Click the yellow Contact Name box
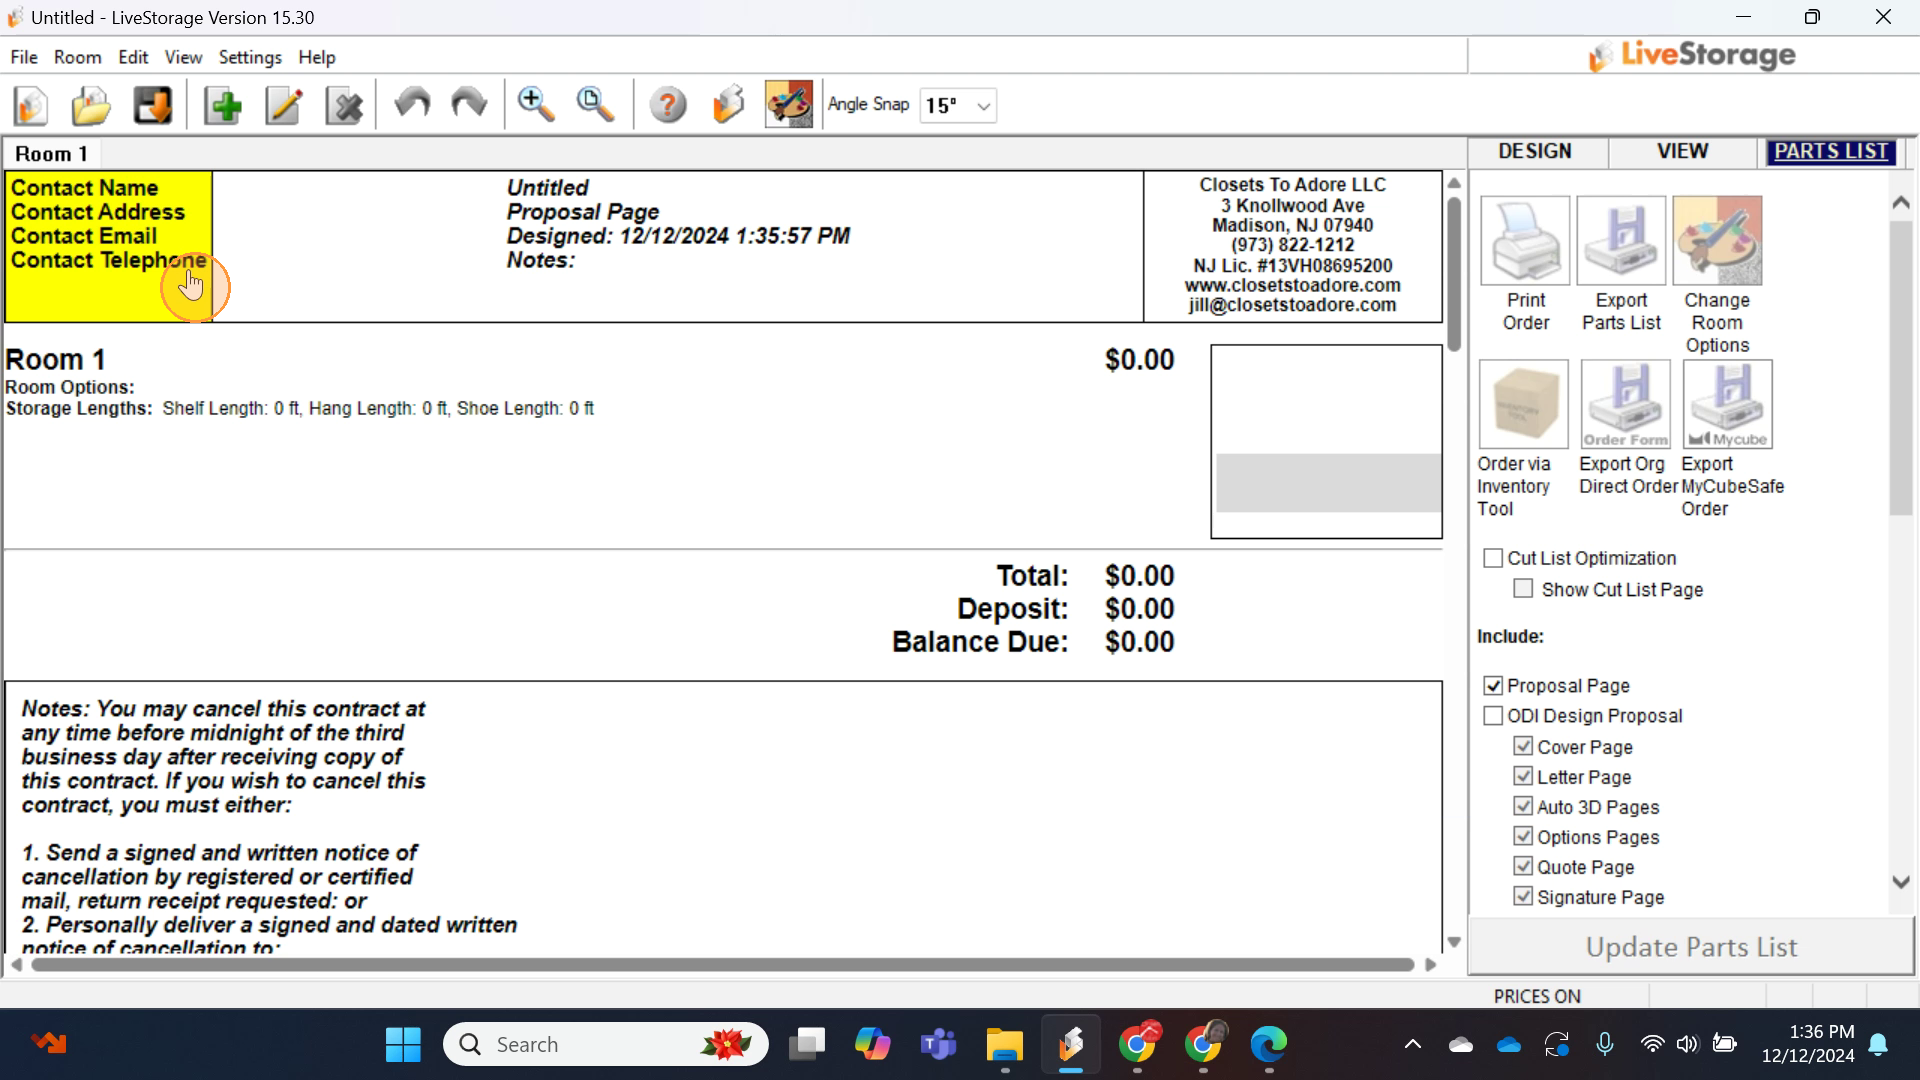Viewport: 1920px width, 1080px height. [x=108, y=246]
